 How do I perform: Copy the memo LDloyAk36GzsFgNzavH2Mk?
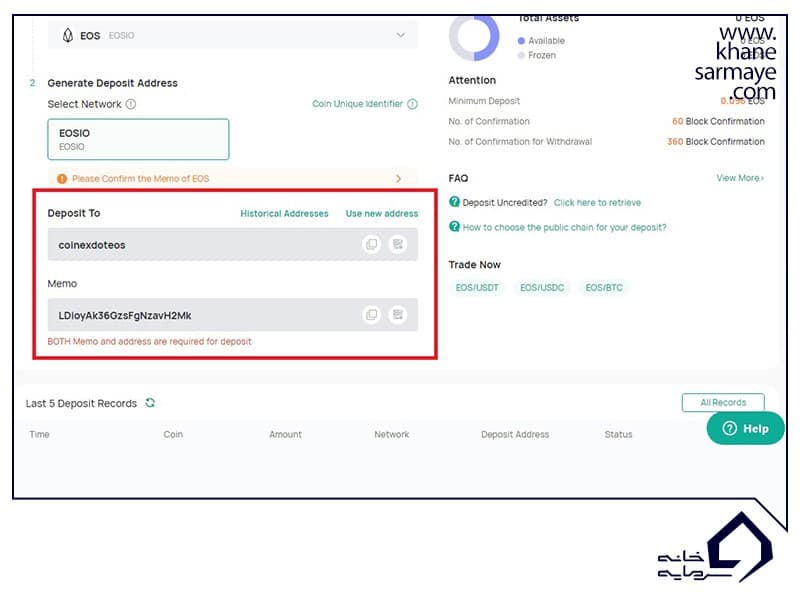371,315
